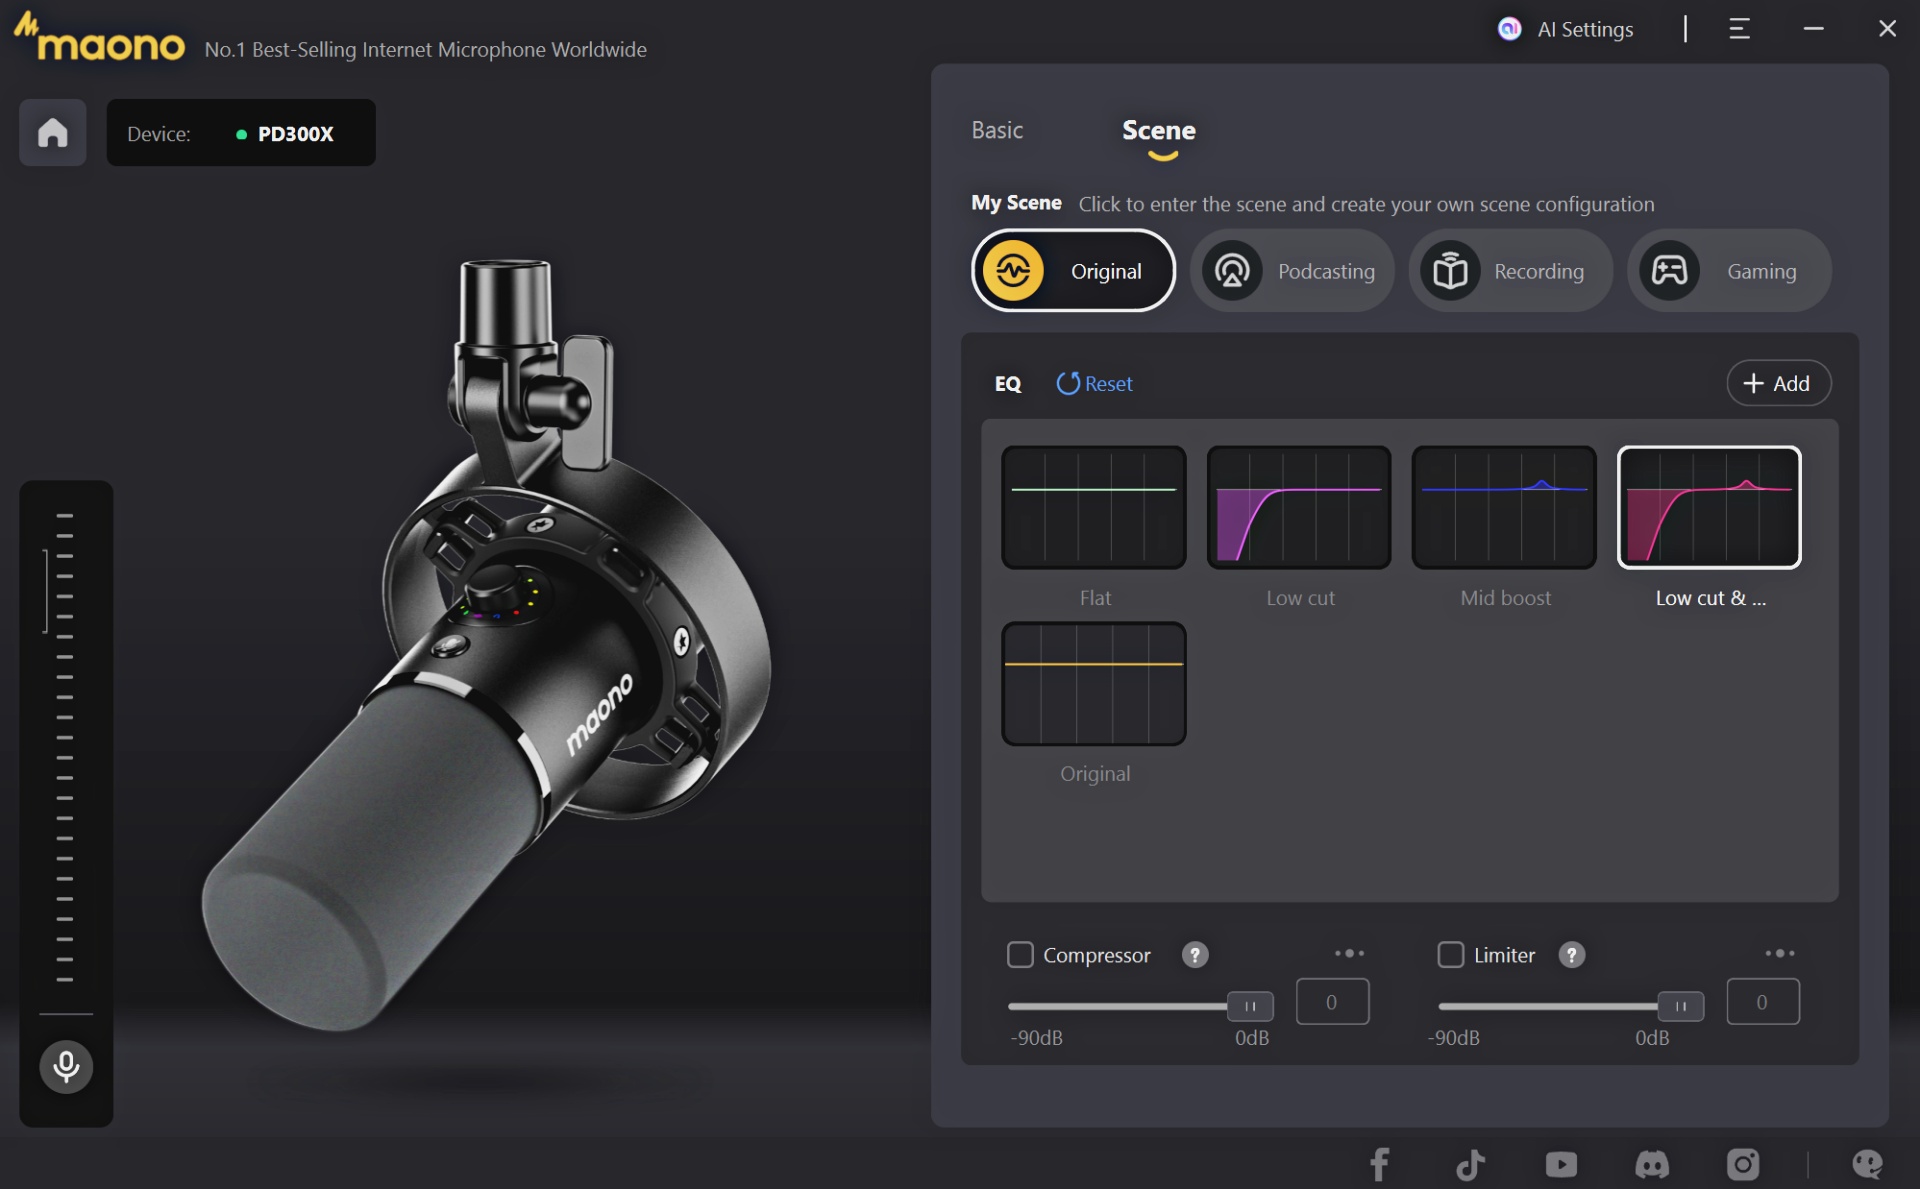
Task: Open the YouTube social link icon
Action: 1561,1164
